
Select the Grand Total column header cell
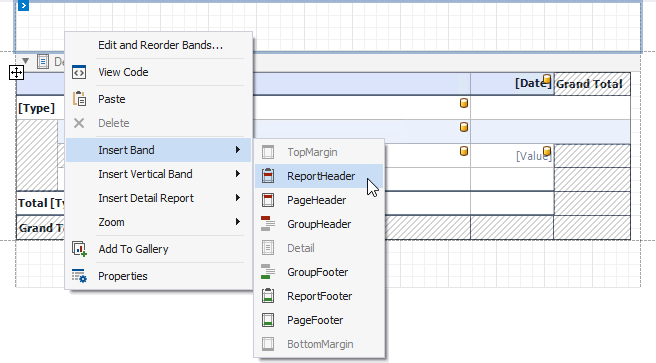pyautogui.click(x=592, y=84)
